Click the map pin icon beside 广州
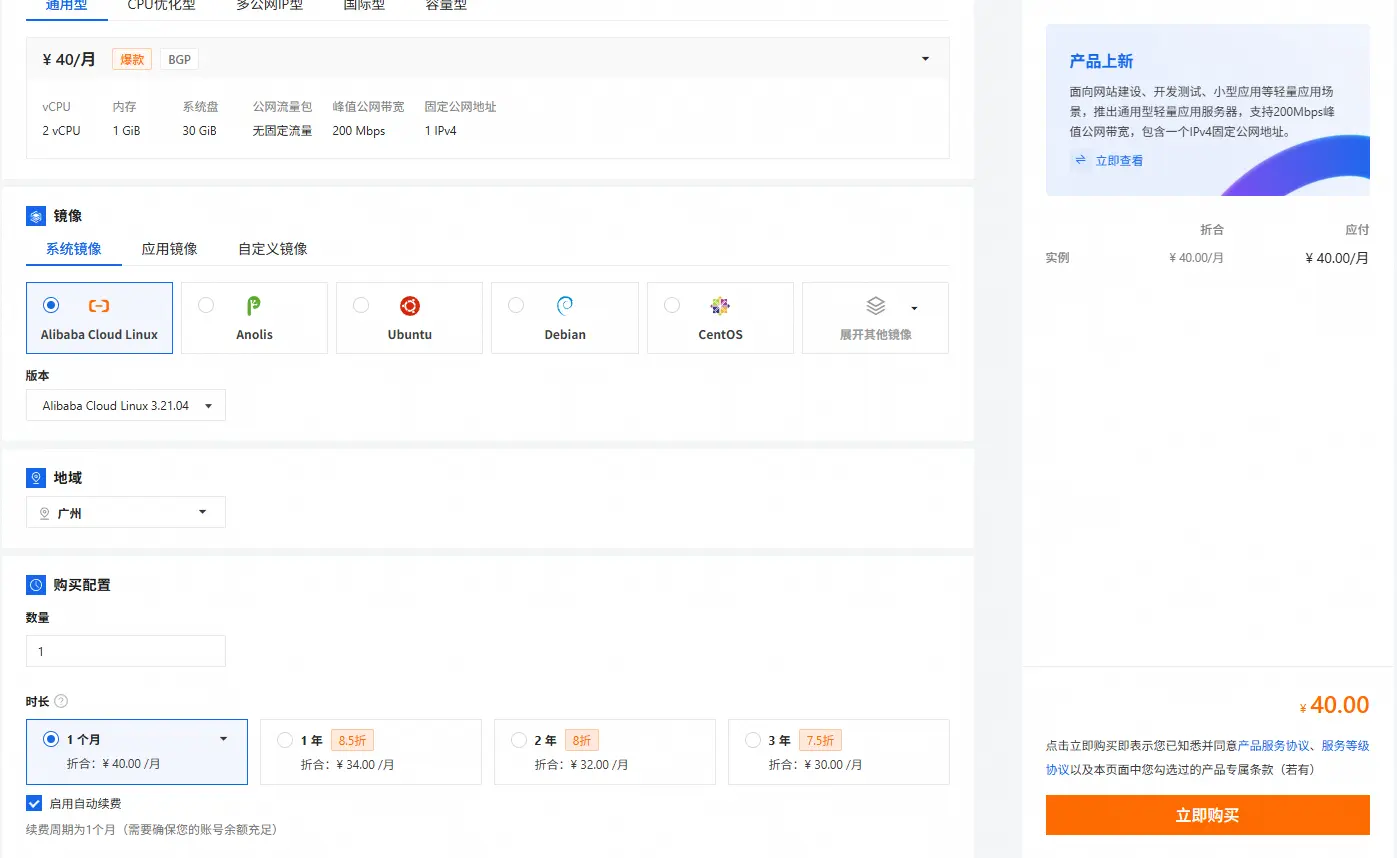Image resolution: width=1397 pixels, height=858 pixels. pyautogui.click(x=44, y=513)
